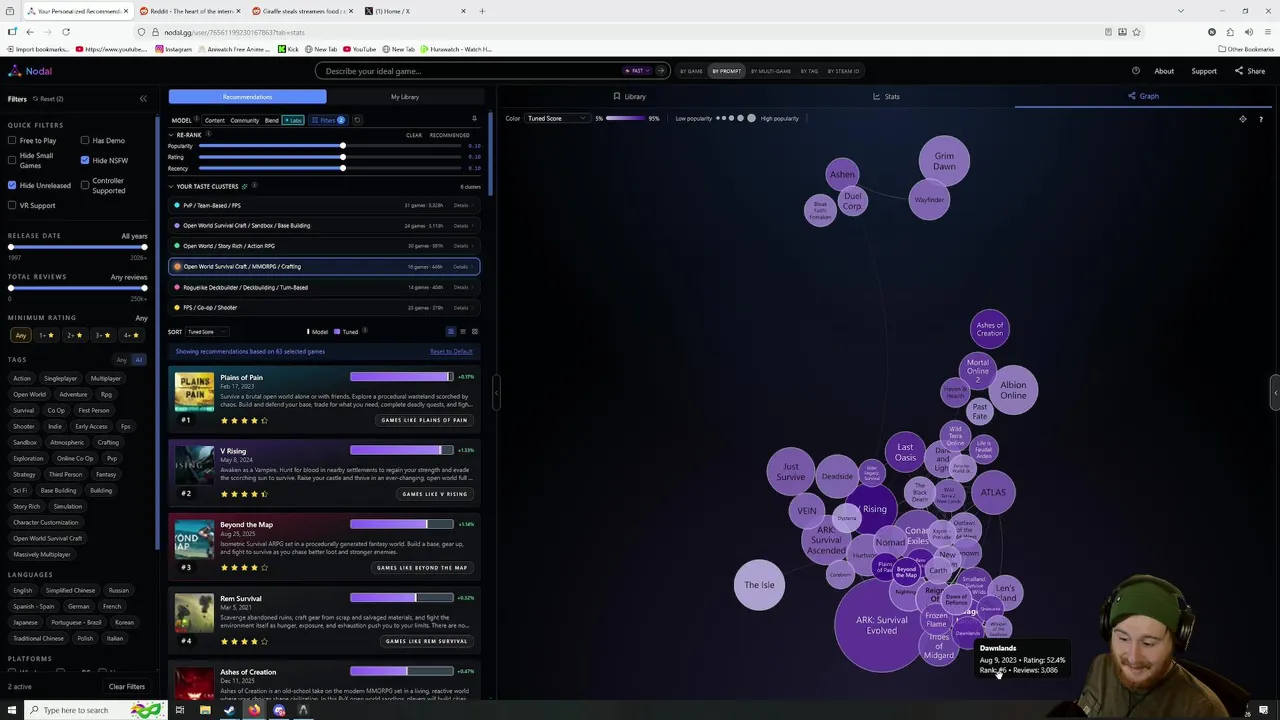Expand Details for FPS / Co-op / Shooter
1280x720 pixels.
pos(461,308)
